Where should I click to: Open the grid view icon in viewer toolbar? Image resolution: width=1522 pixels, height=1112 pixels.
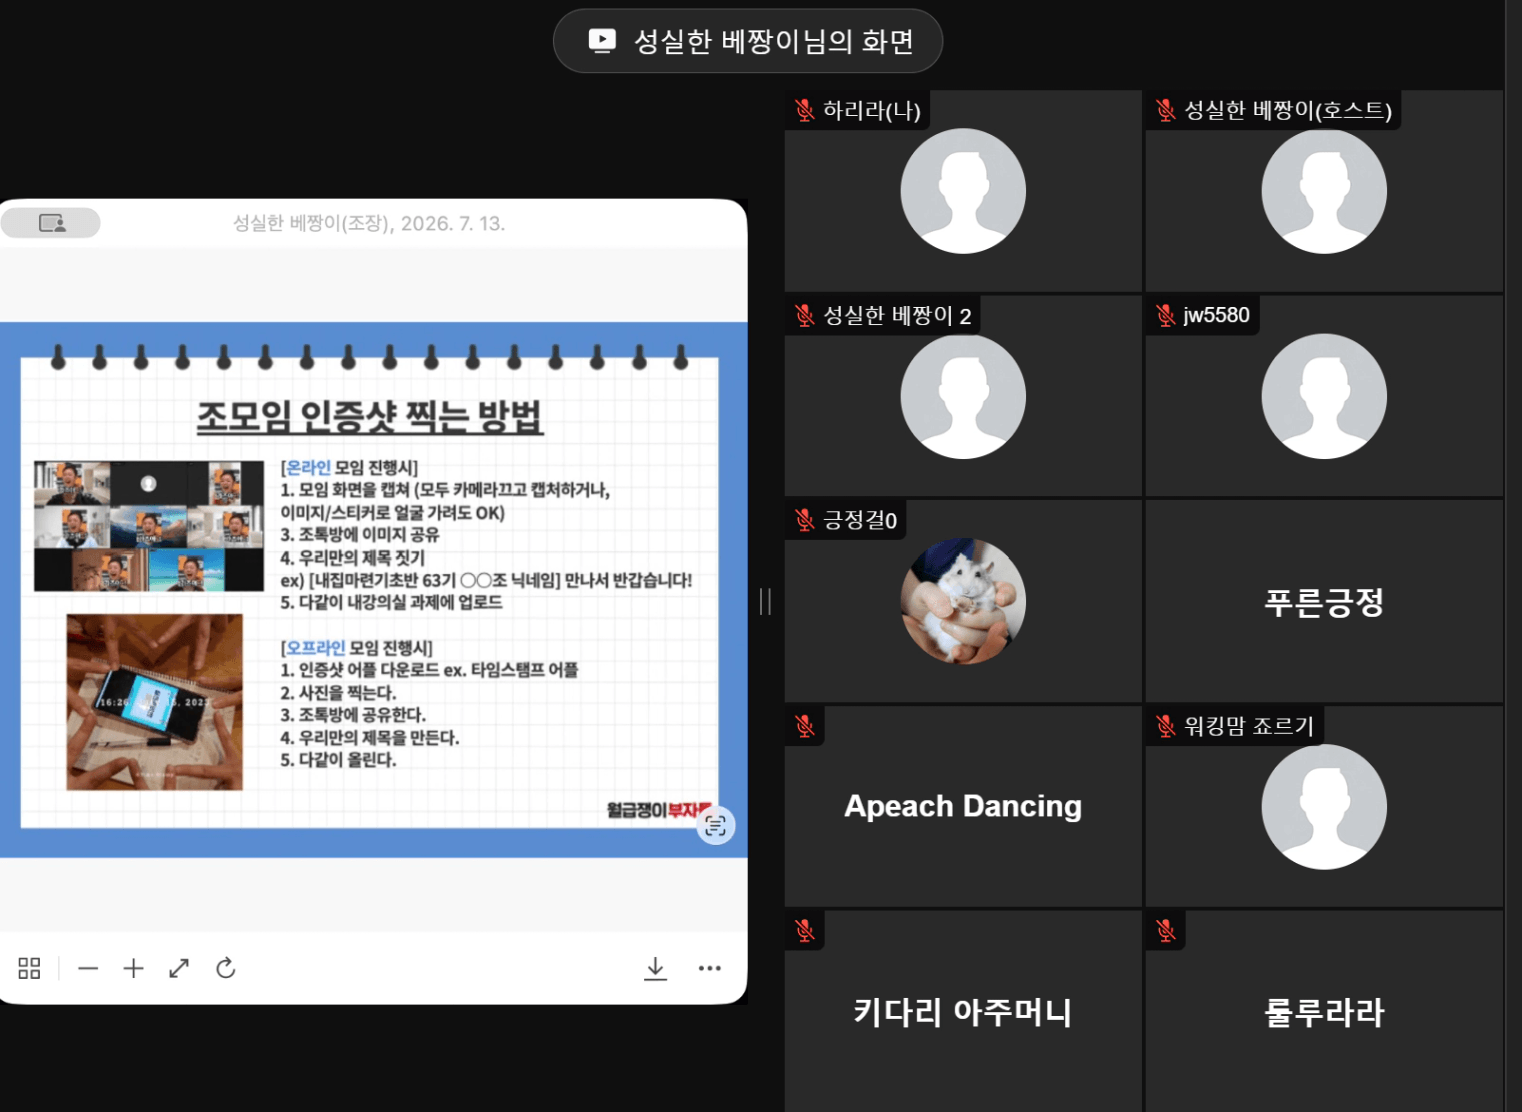[x=29, y=968]
